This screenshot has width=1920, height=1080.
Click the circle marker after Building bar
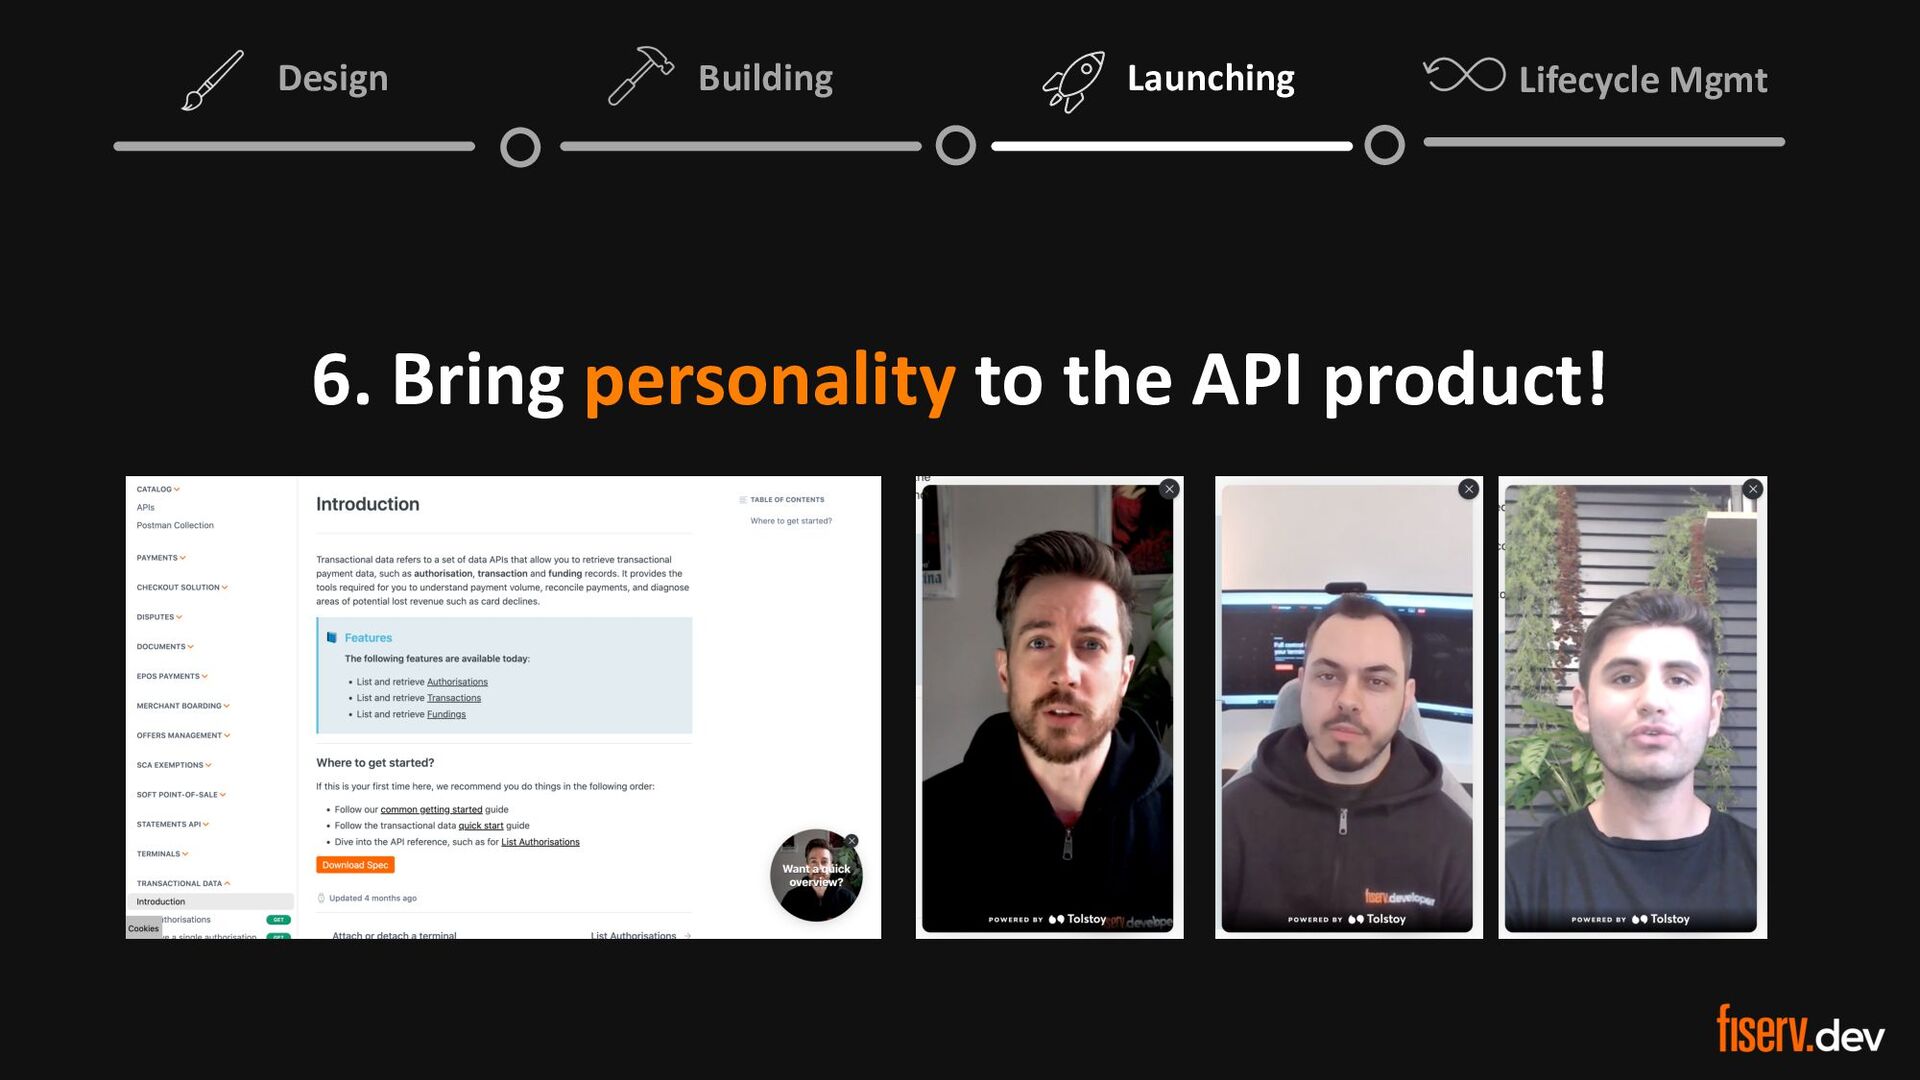pyautogui.click(x=956, y=146)
